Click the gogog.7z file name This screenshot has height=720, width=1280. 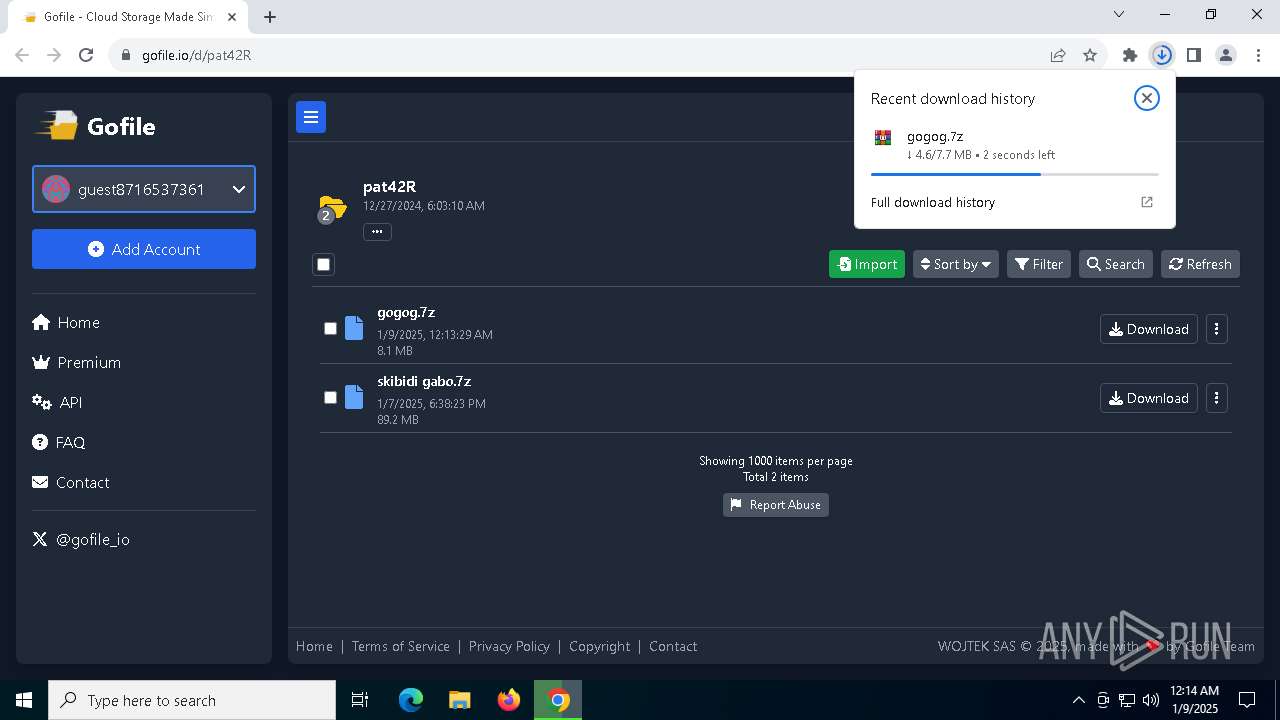pyautogui.click(x=406, y=312)
